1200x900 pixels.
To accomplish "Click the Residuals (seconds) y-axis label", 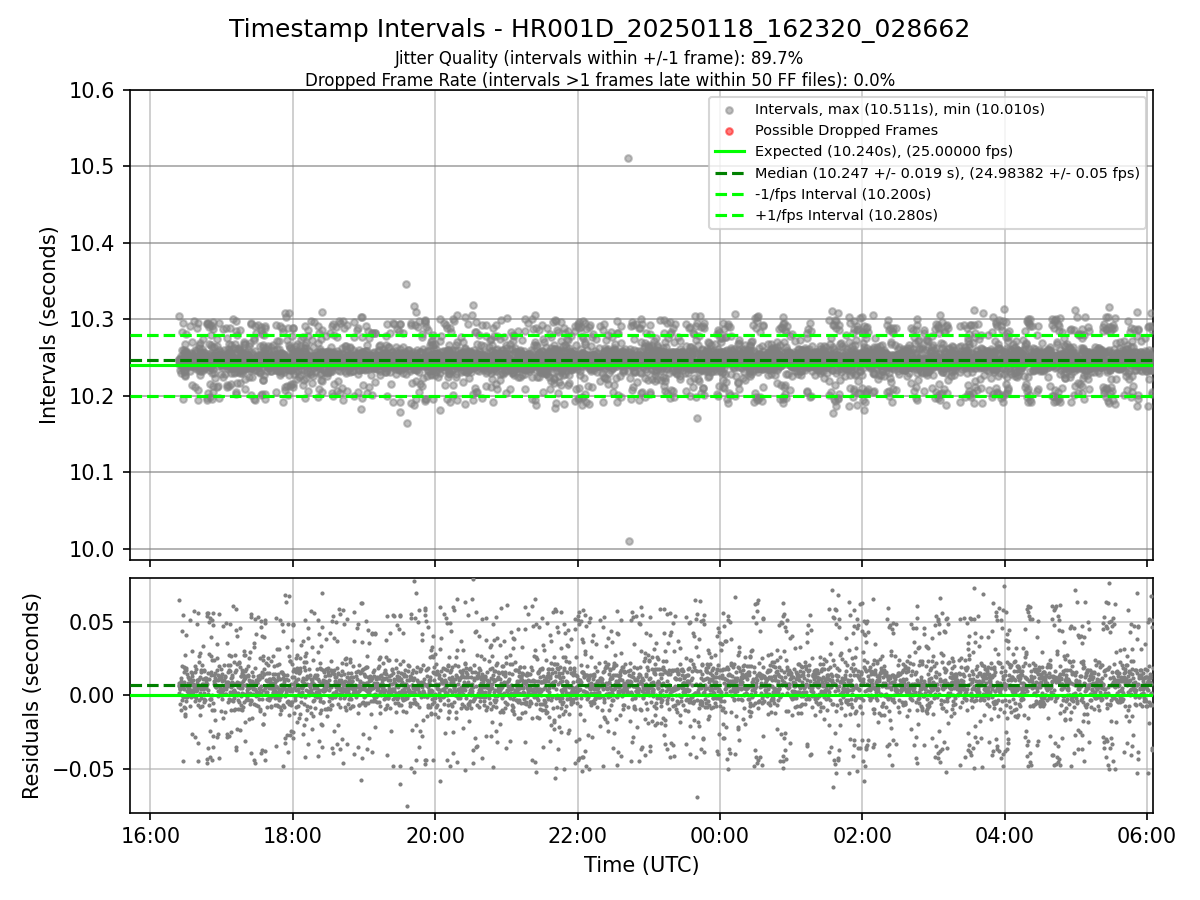I will coord(31,696).
